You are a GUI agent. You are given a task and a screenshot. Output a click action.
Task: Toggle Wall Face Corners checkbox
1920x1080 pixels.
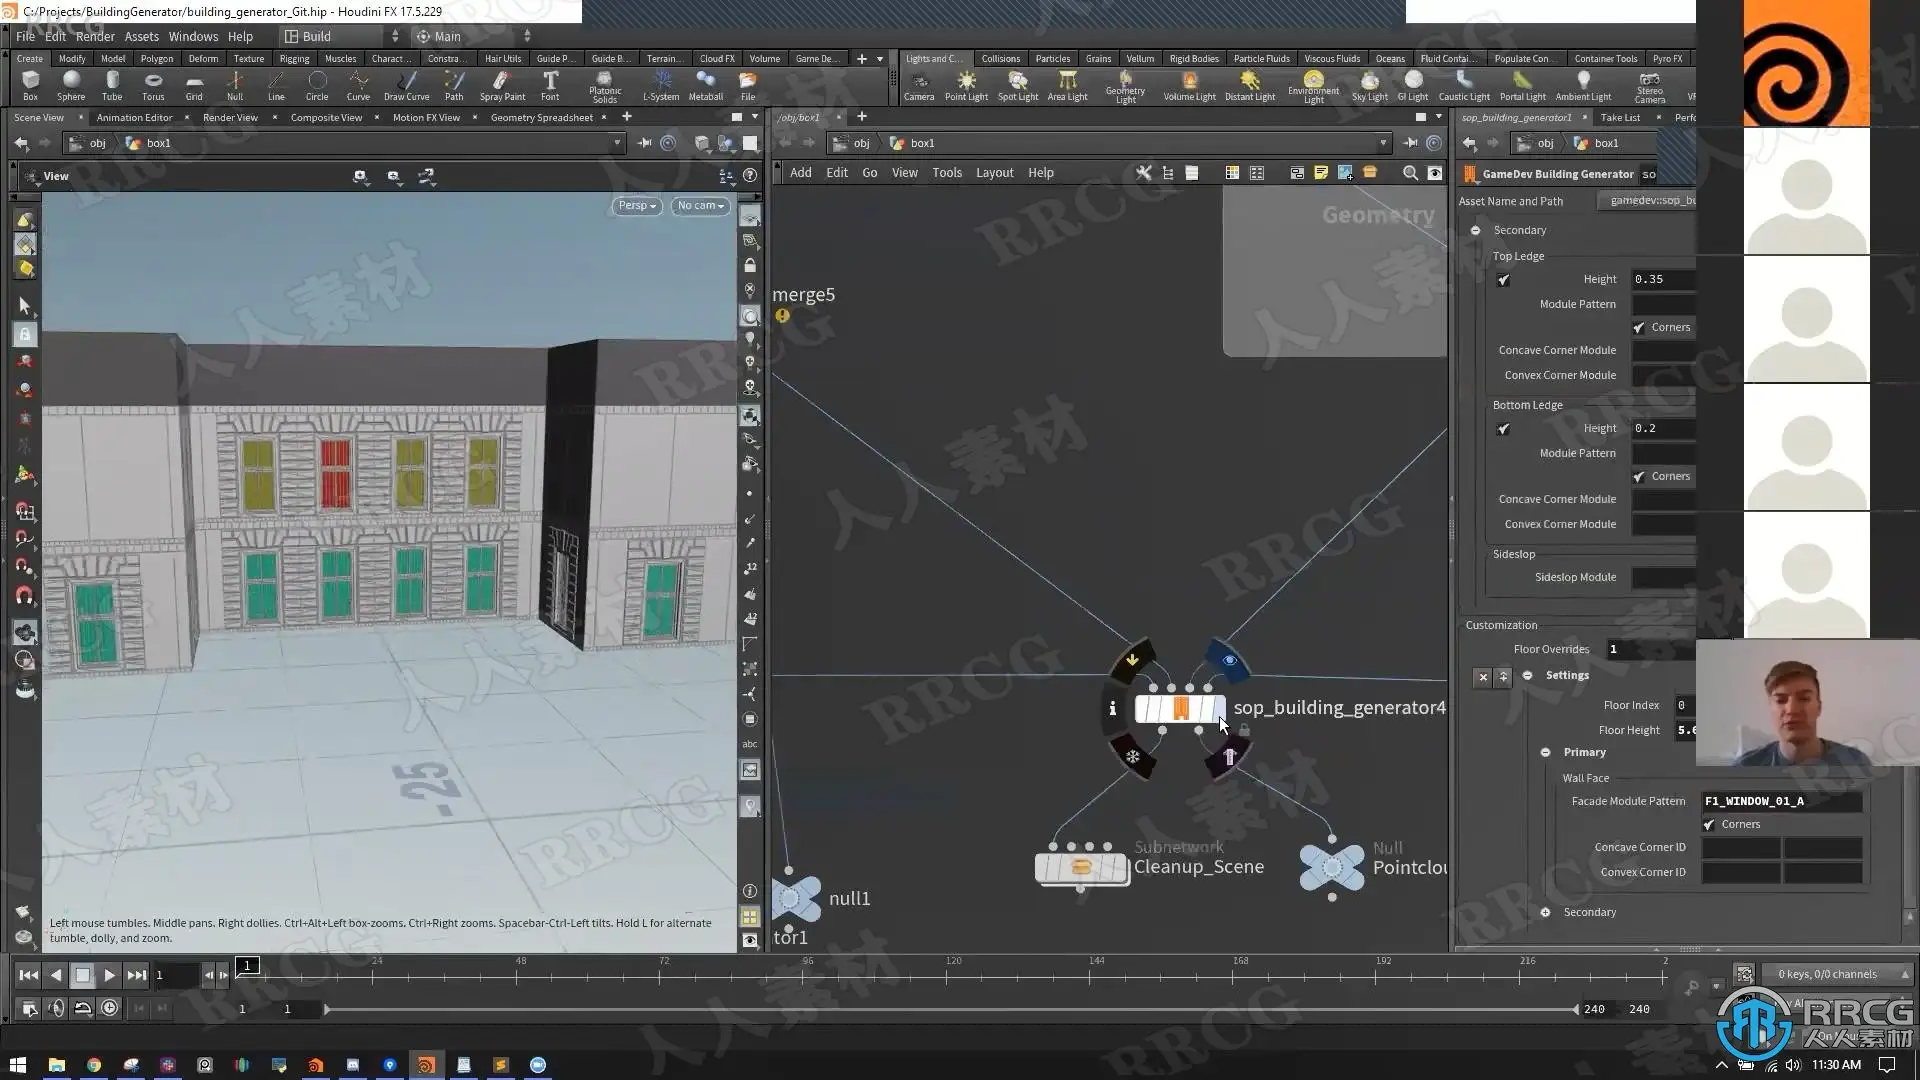1709,825
